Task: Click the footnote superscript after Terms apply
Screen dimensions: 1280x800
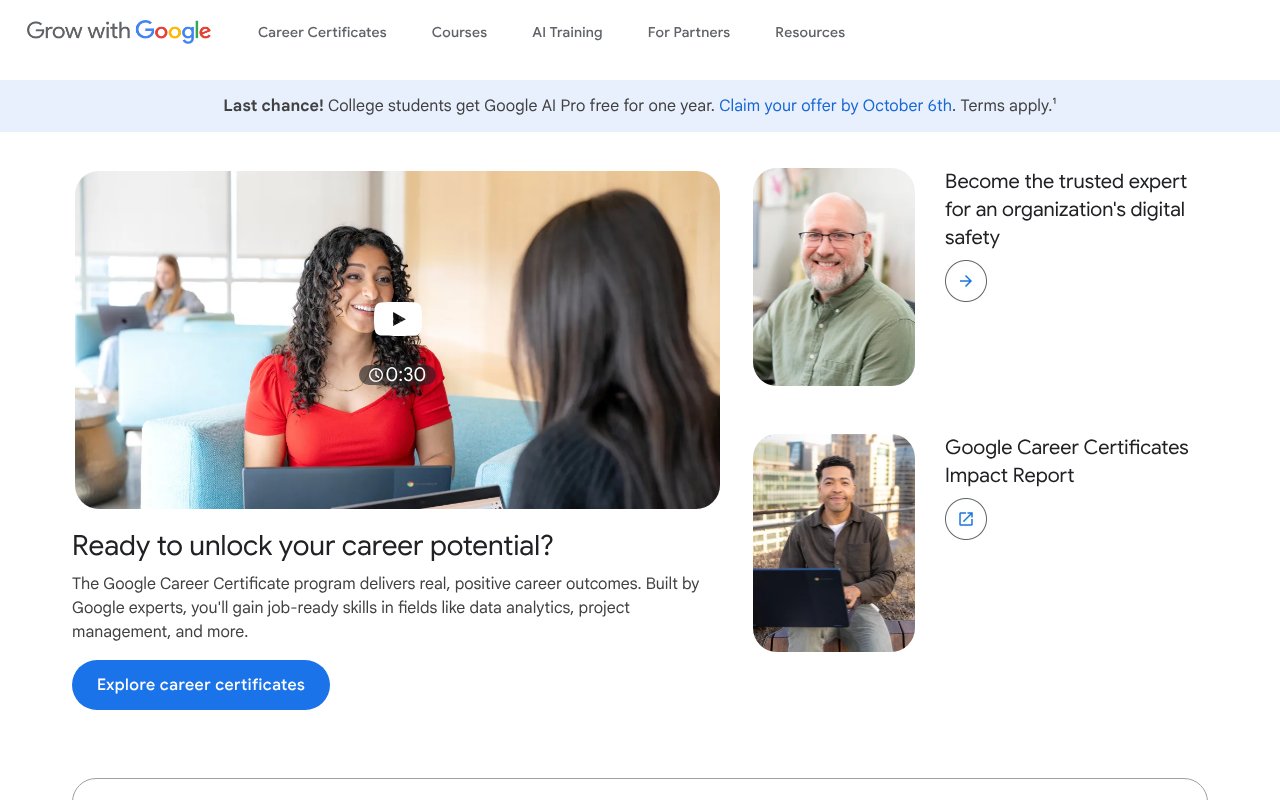Action: click(1054, 101)
